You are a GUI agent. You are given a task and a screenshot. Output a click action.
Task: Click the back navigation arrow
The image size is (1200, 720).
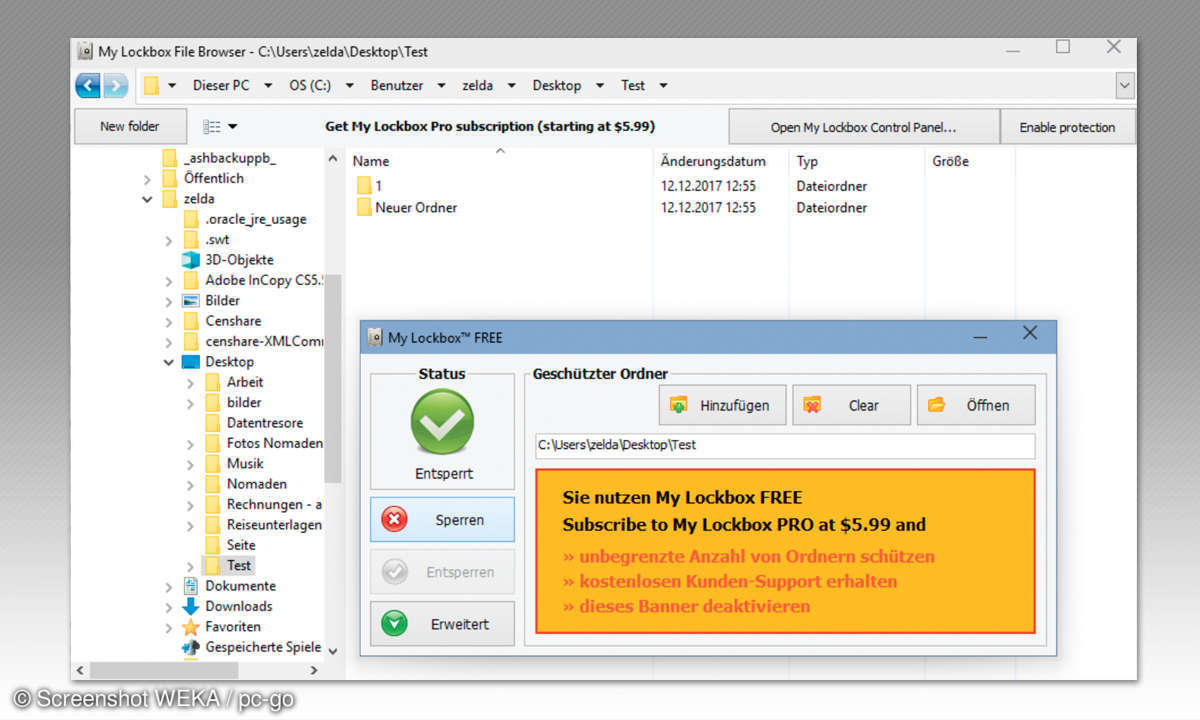coord(88,86)
